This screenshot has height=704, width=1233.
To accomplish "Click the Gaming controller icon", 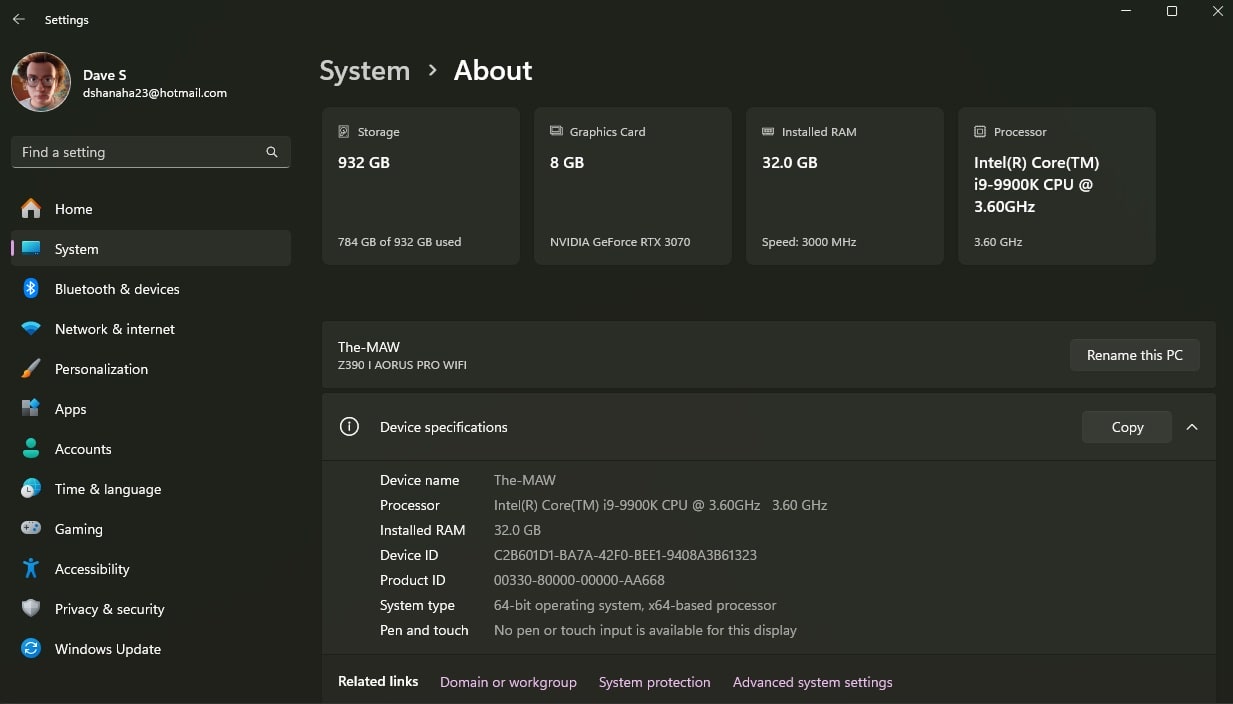I will [x=33, y=529].
